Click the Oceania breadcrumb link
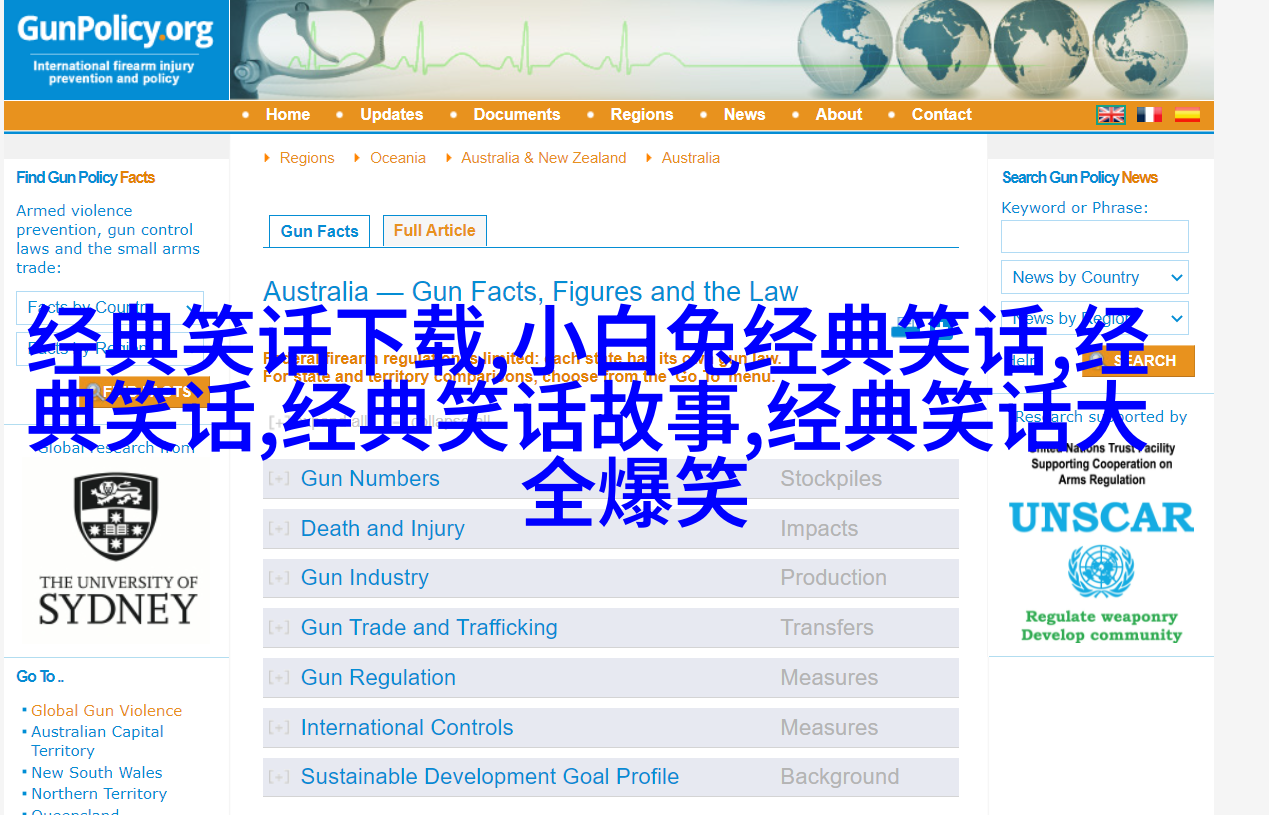This screenshot has height=815, width=1269. point(397,158)
